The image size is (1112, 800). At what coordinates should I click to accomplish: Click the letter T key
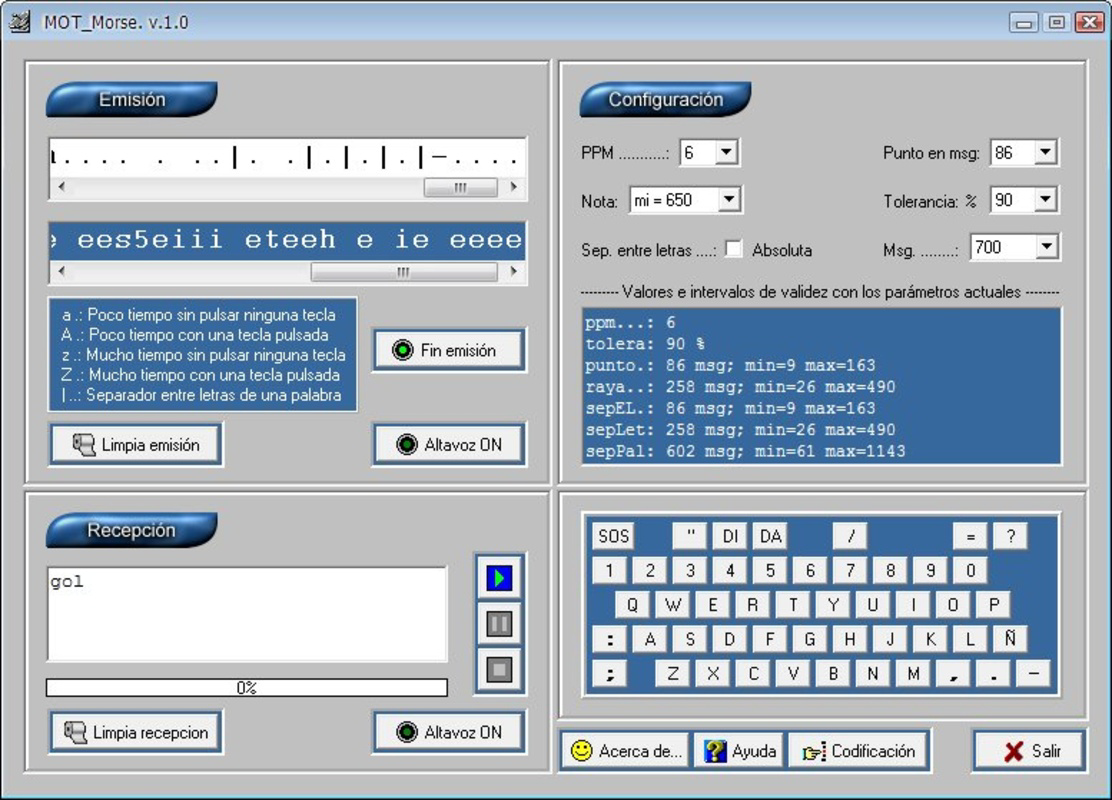[x=793, y=605]
